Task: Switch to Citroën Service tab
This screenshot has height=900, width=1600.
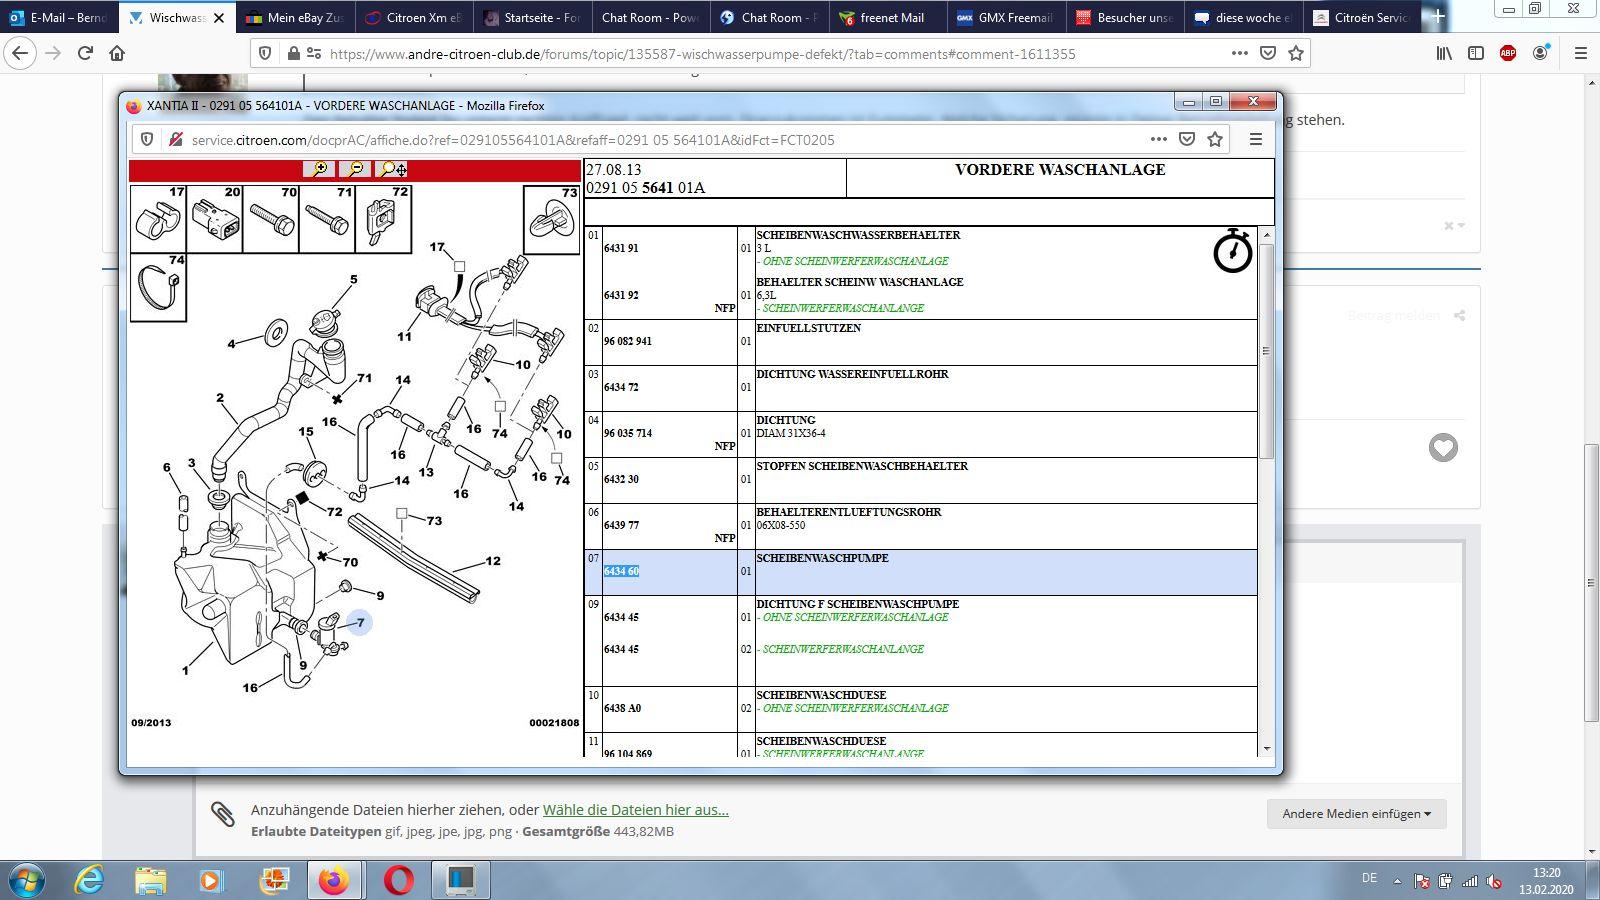Action: tap(1360, 18)
